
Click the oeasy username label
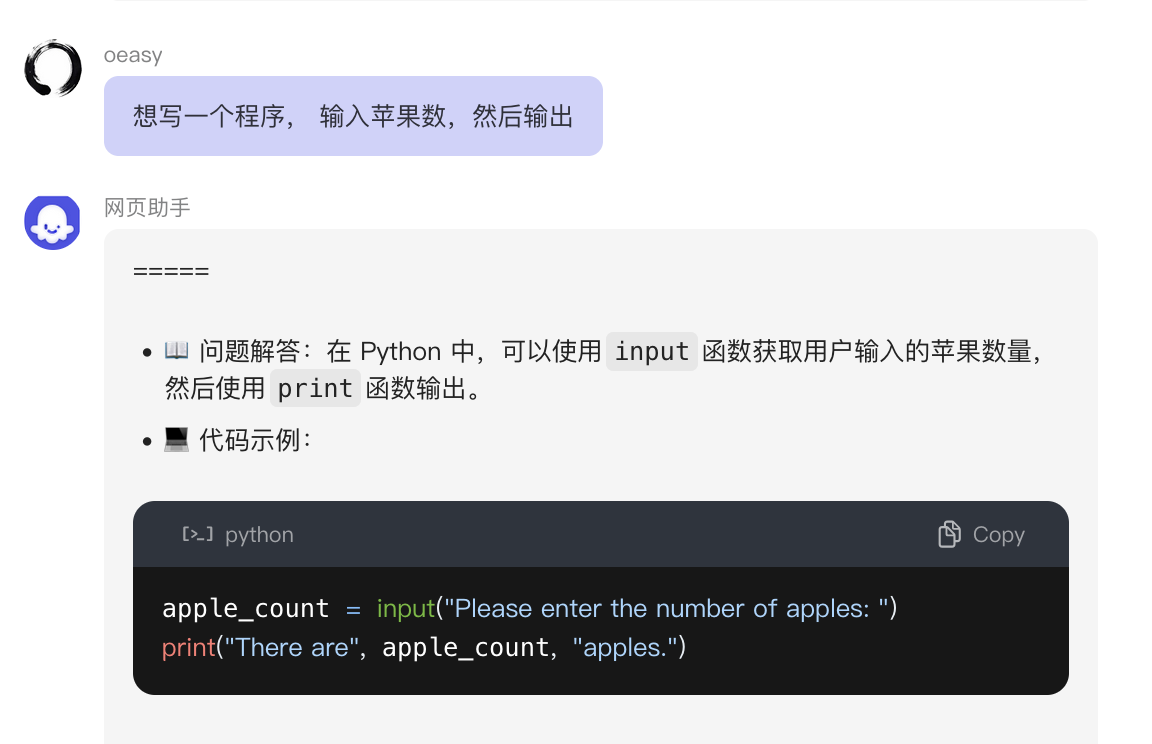(133, 54)
